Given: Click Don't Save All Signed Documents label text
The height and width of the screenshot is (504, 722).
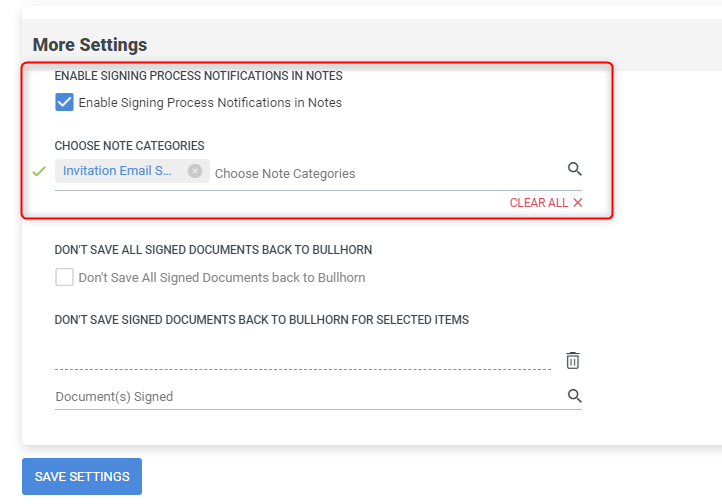Looking at the screenshot, I should (222, 278).
